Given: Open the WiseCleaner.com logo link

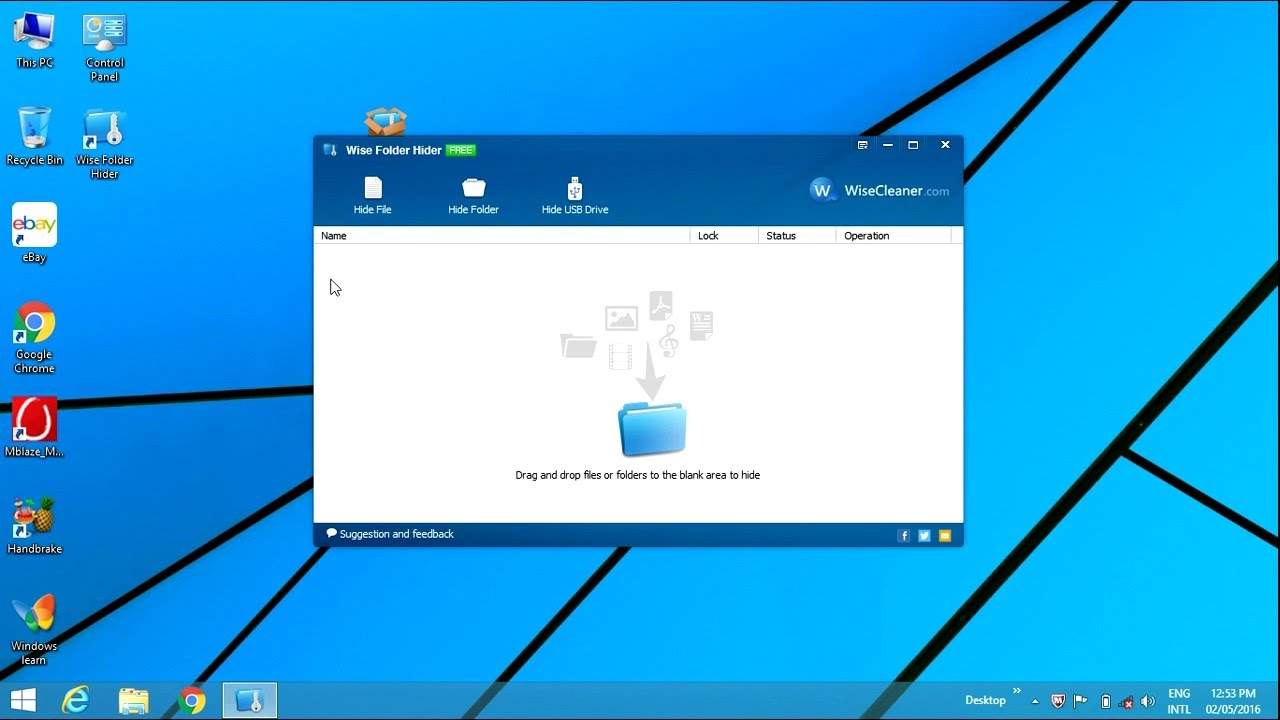Looking at the screenshot, I should coord(879,190).
